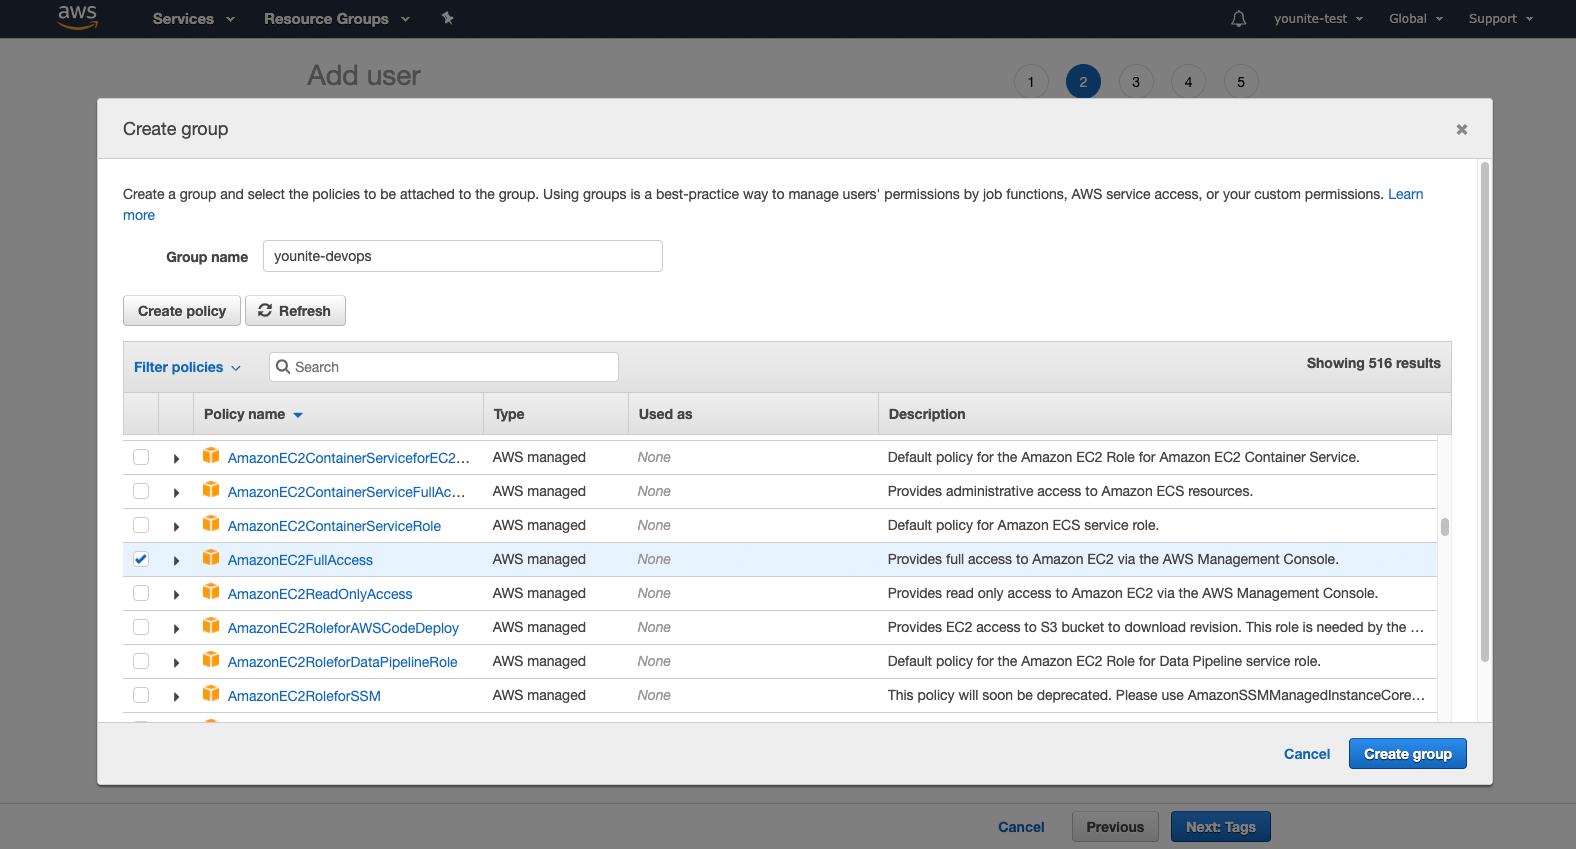This screenshot has width=1576, height=849.
Task: Expand AmazonEC2FullAccess policy details
Action: click(x=176, y=561)
